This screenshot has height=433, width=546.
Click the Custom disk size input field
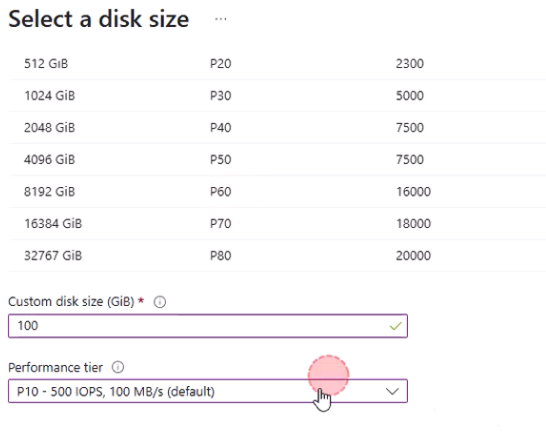coord(208,326)
